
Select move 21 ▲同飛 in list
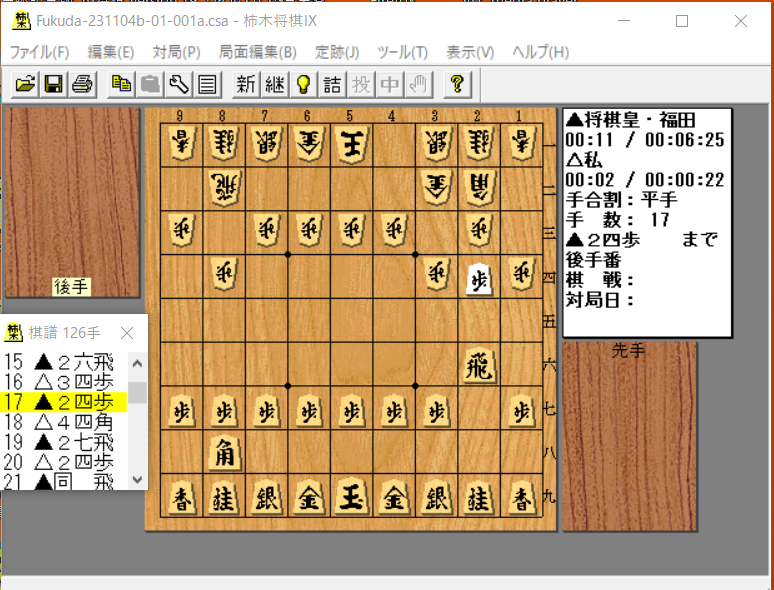(64, 481)
